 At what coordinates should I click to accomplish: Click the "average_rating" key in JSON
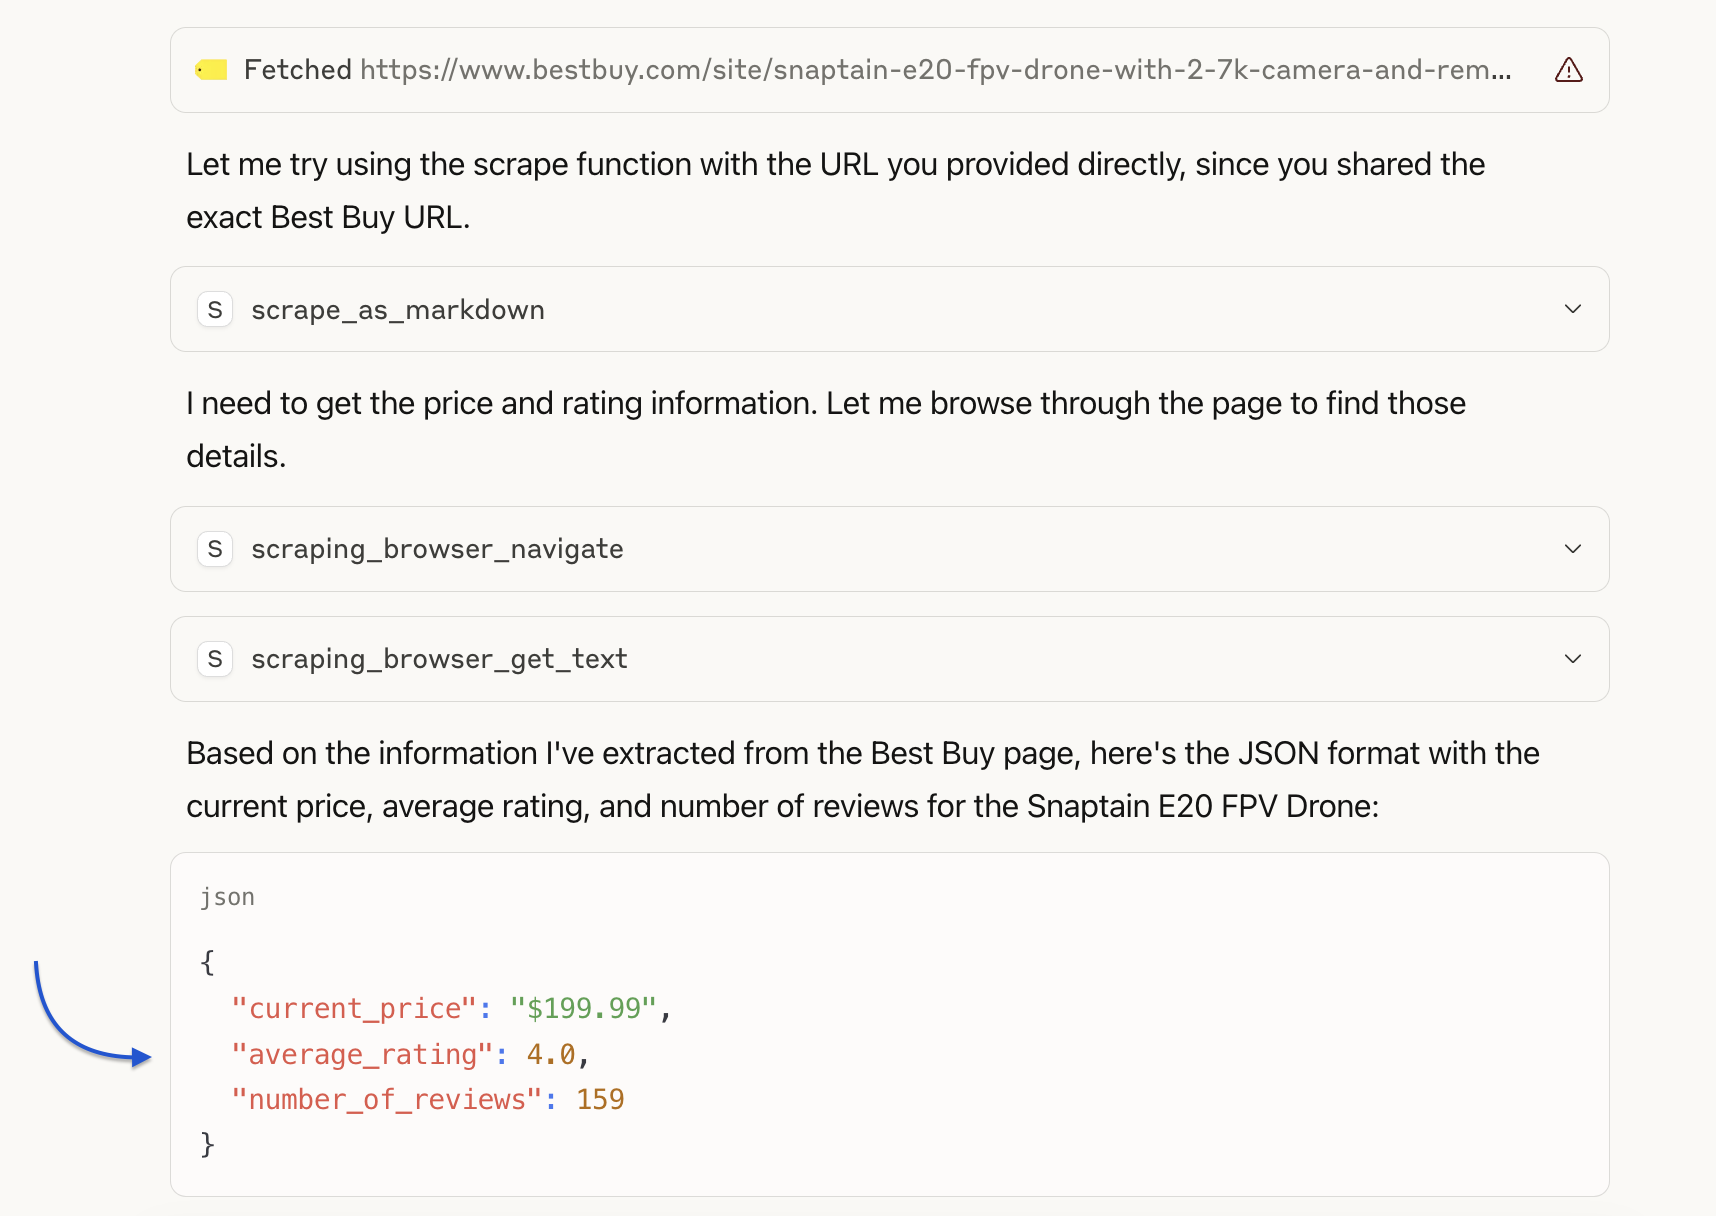(362, 1054)
